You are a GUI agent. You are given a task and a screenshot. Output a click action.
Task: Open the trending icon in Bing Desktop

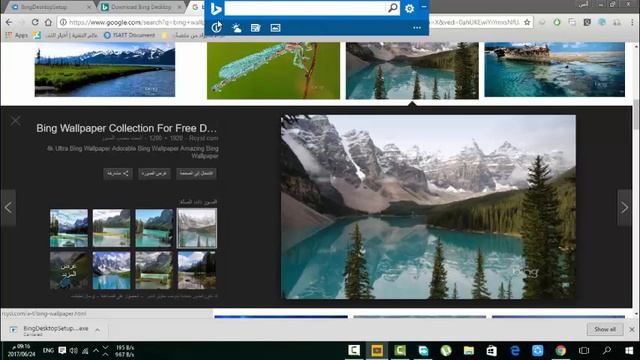tap(217, 27)
